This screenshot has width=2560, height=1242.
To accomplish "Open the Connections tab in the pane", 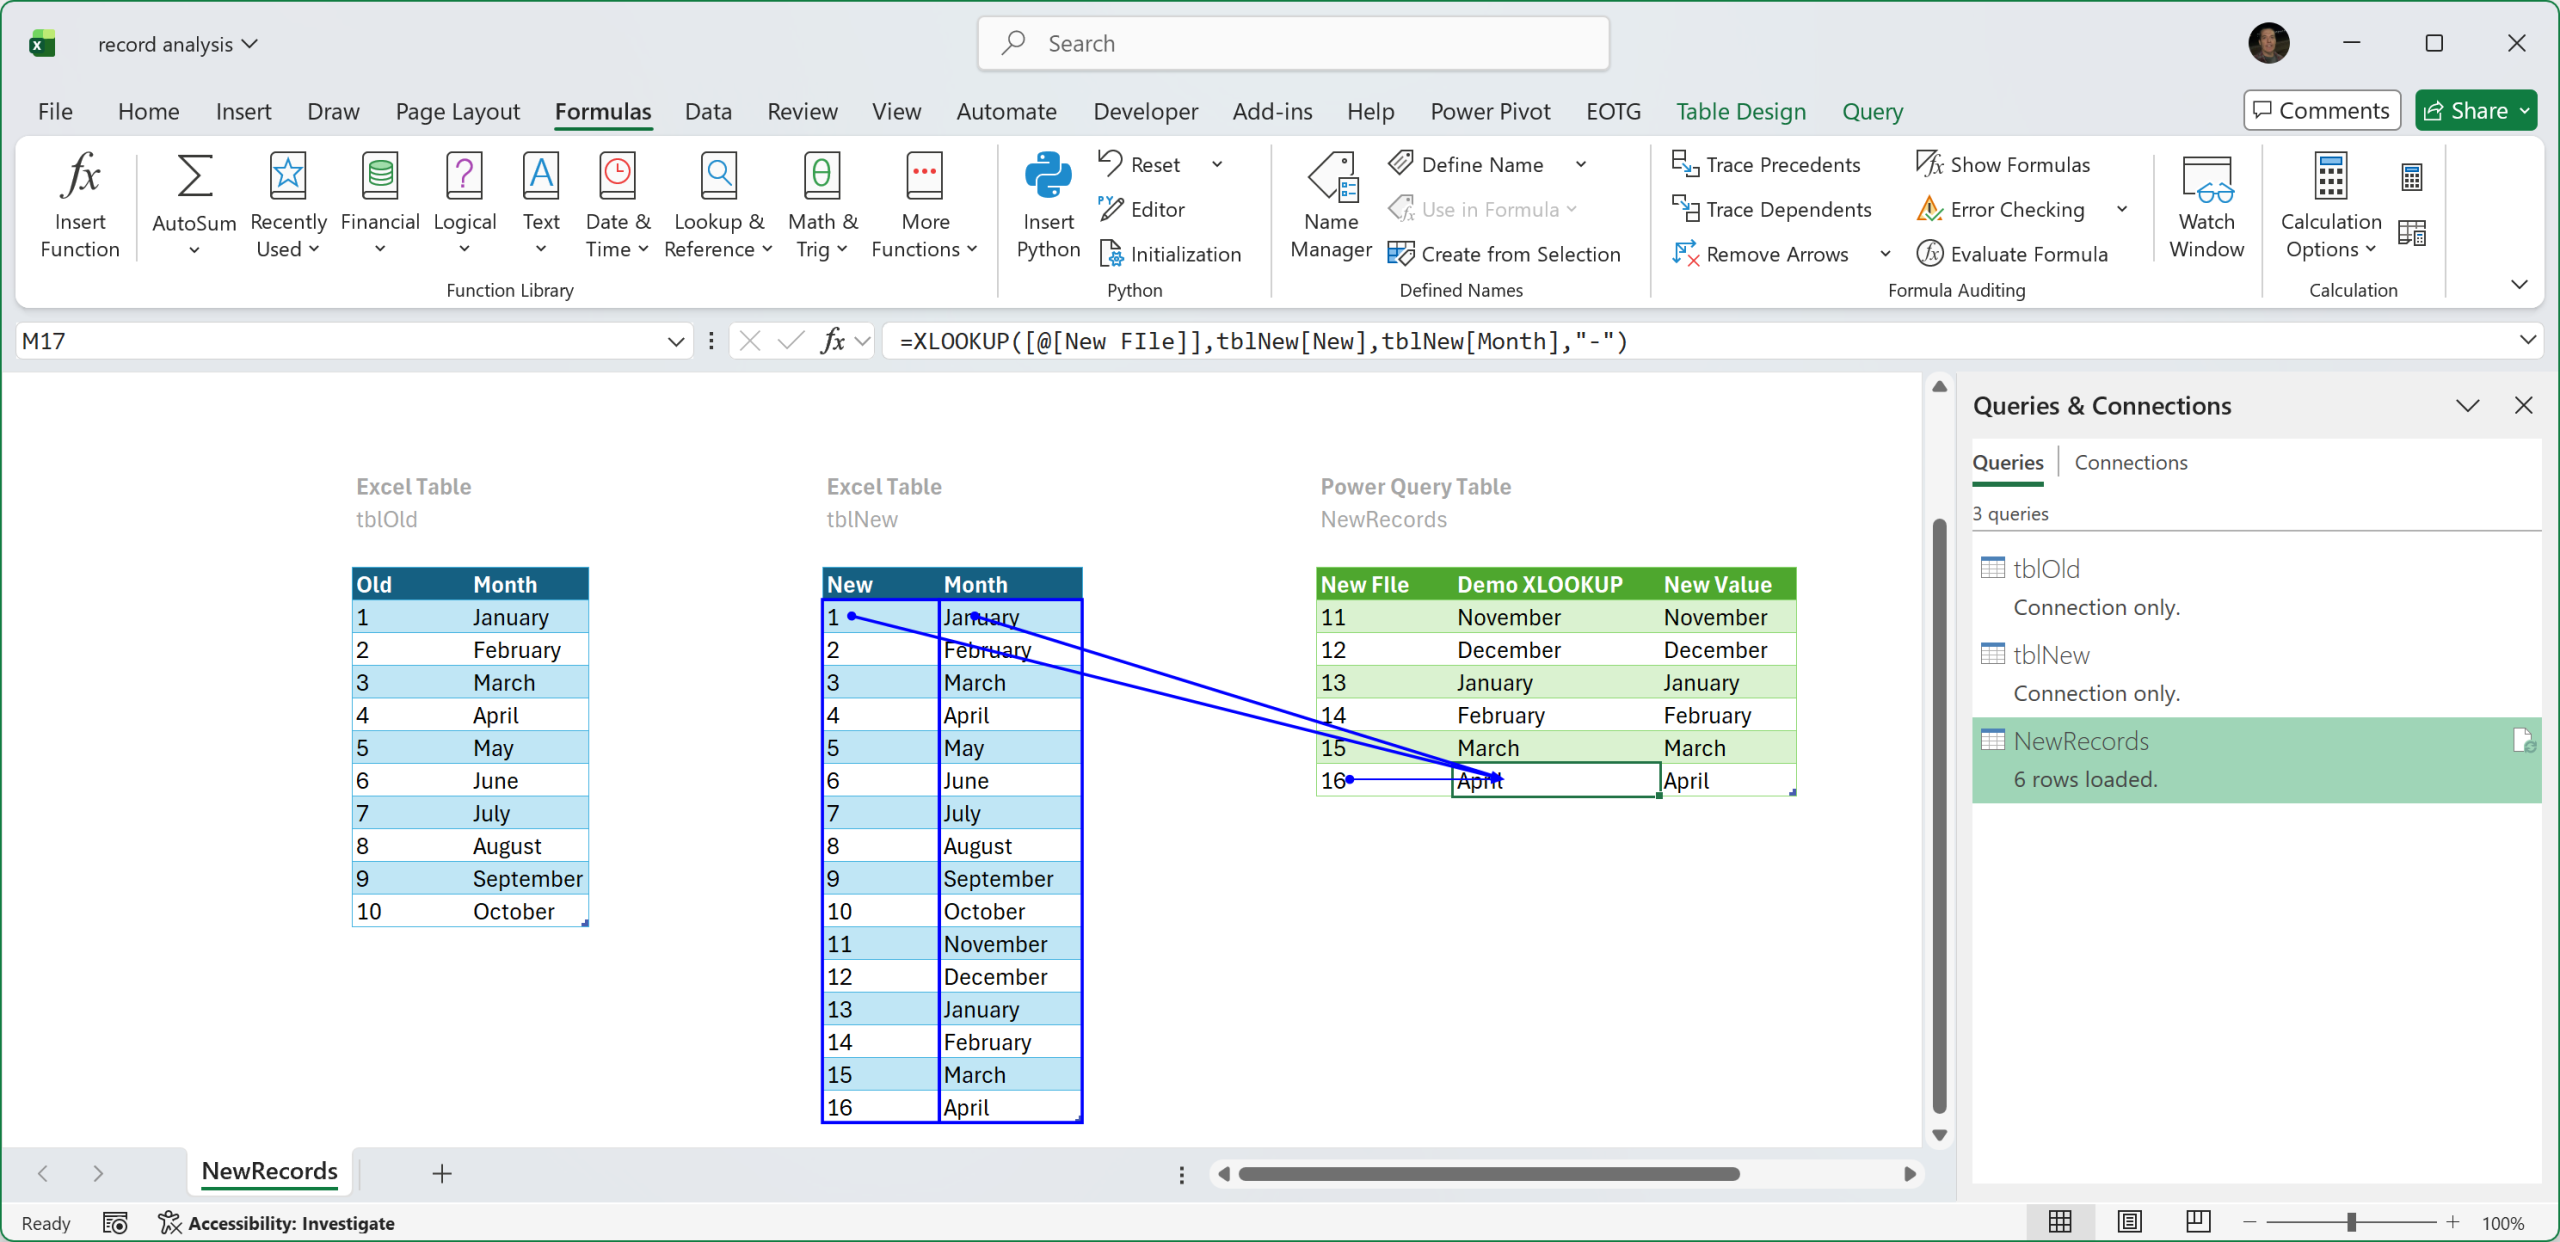I will click(2130, 462).
